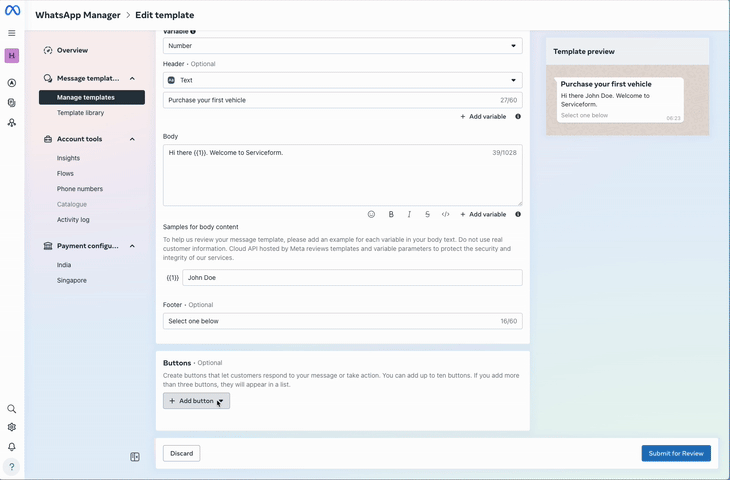
Task: Click Submit for Review button
Action: (676, 453)
